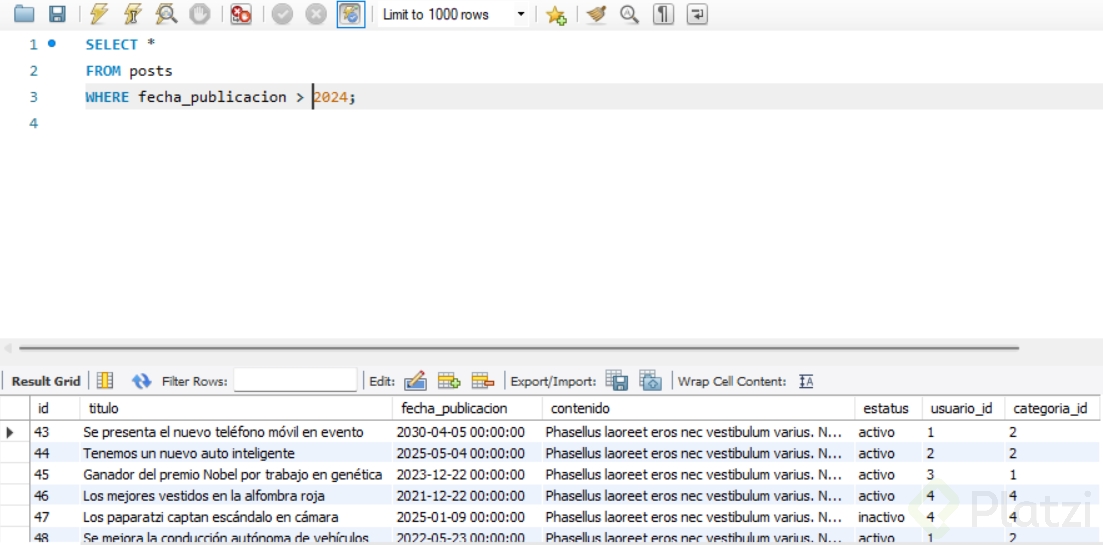Save the script with the floppy disk icon
This screenshot has height=545, width=1103.
tap(57, 13)
